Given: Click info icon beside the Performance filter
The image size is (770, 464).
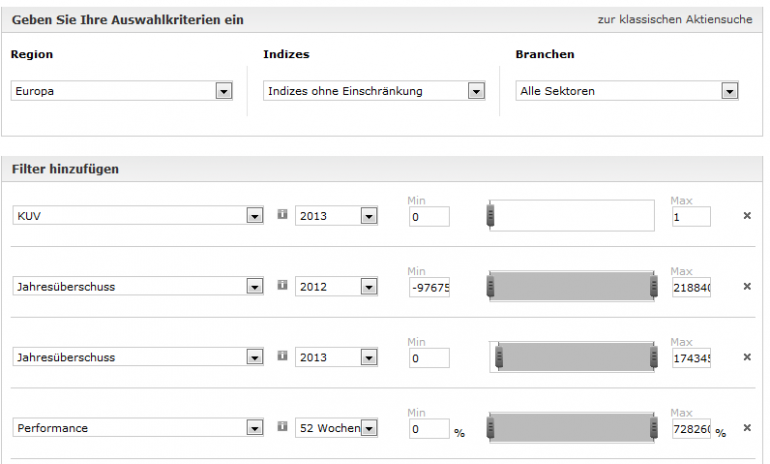Looking at the screenshot, I should pyautogui.click(x=282, y=427).
